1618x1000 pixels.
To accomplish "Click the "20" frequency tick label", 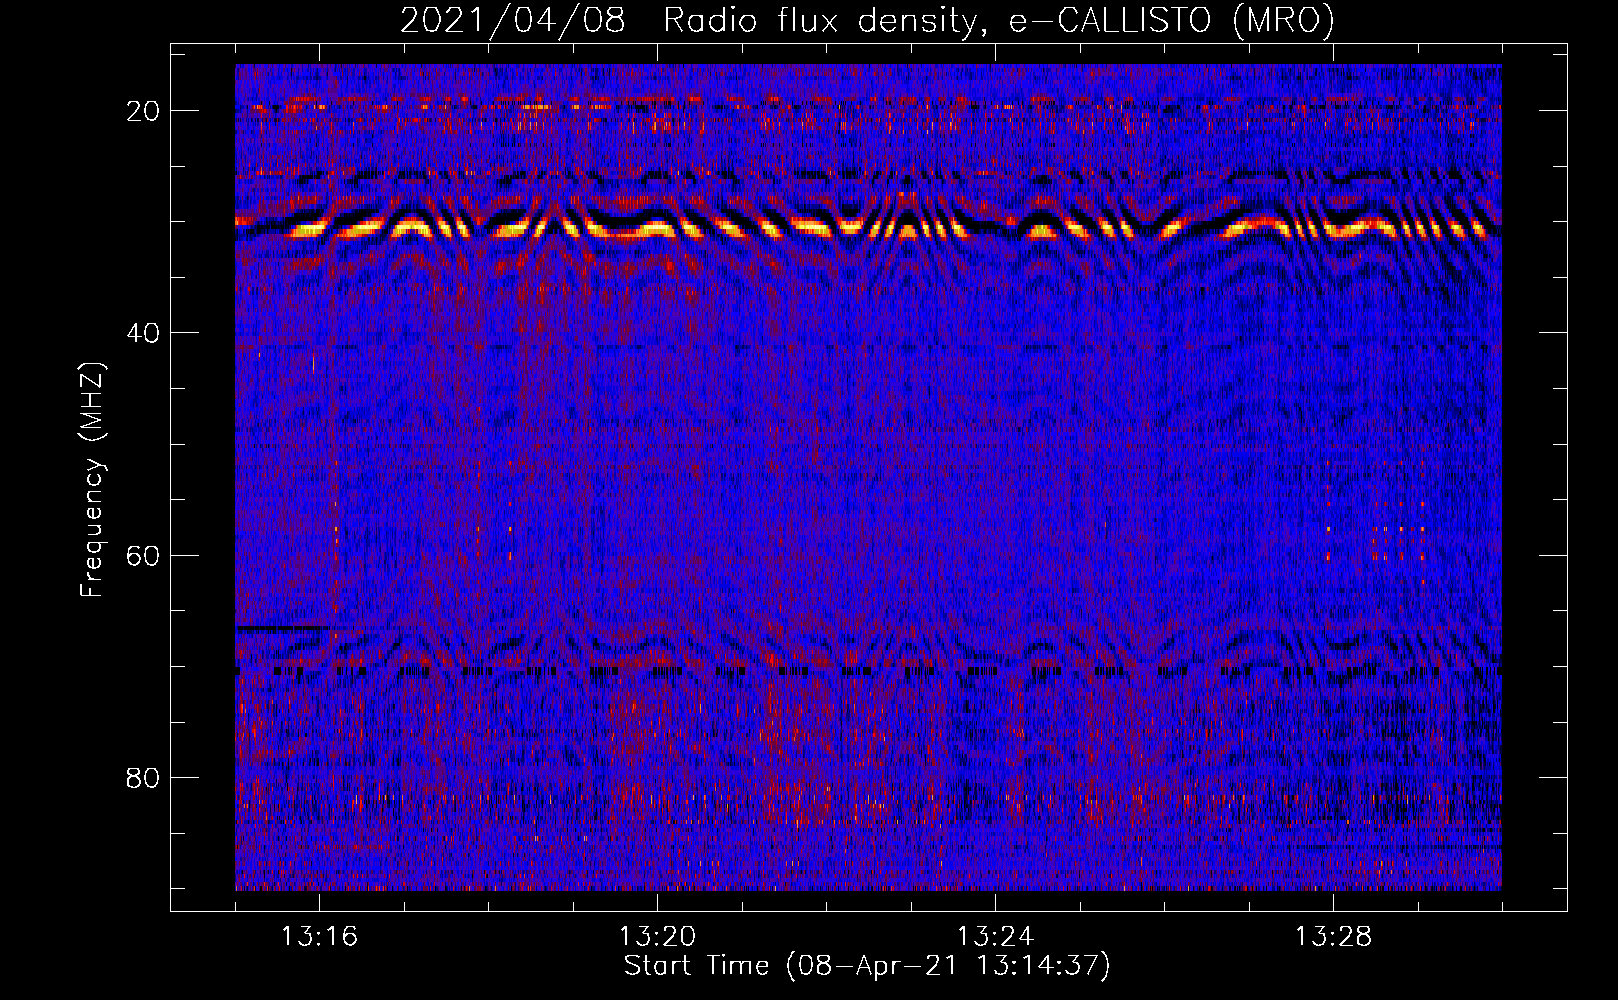I will 143,111.
